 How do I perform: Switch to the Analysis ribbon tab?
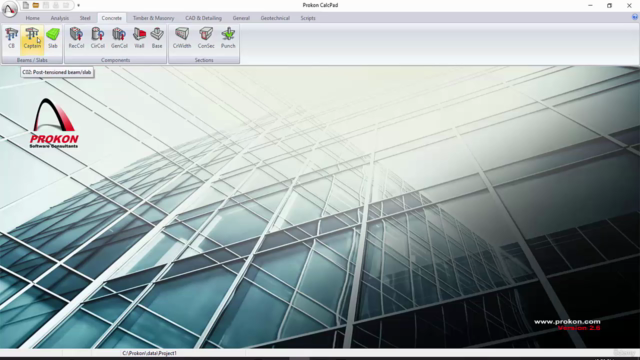[x=60, y=18]
